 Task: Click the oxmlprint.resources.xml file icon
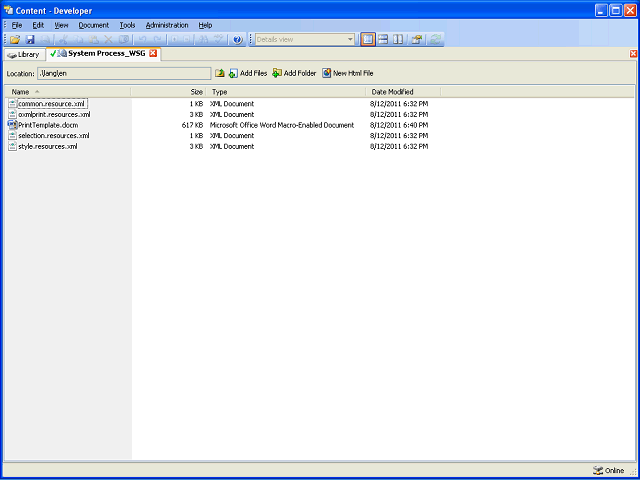[12, 114]
